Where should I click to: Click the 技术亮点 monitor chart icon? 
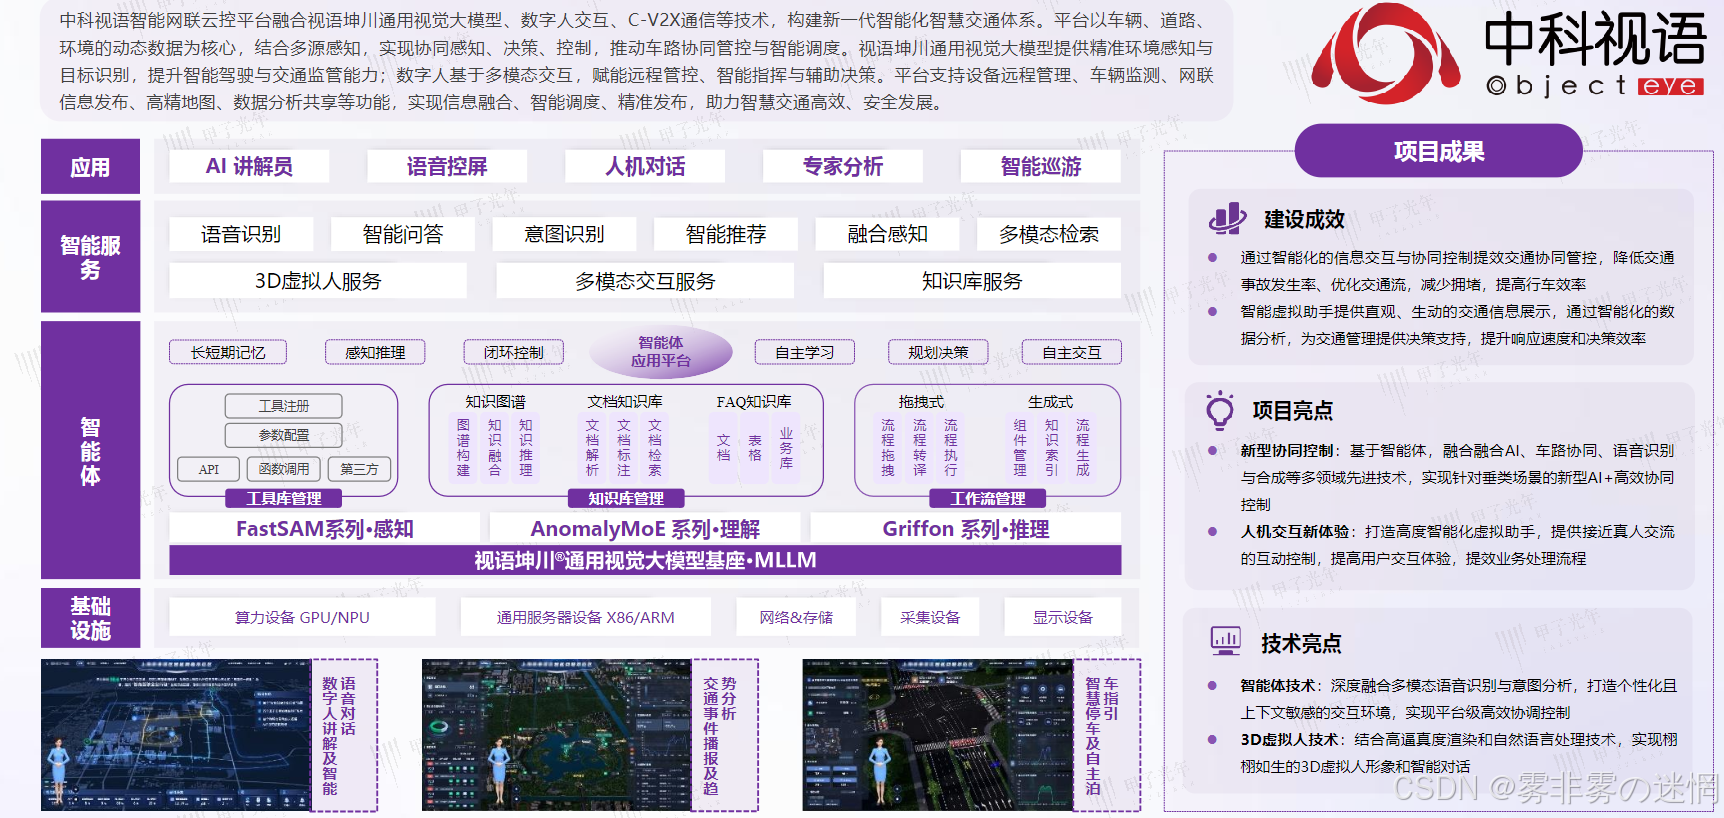1225,641
